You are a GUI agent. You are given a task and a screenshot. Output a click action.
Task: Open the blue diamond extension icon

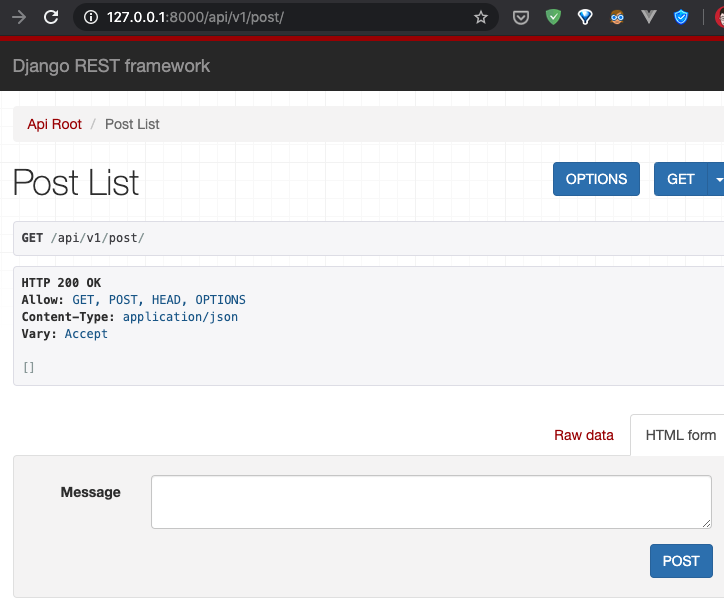pos(585,18)
